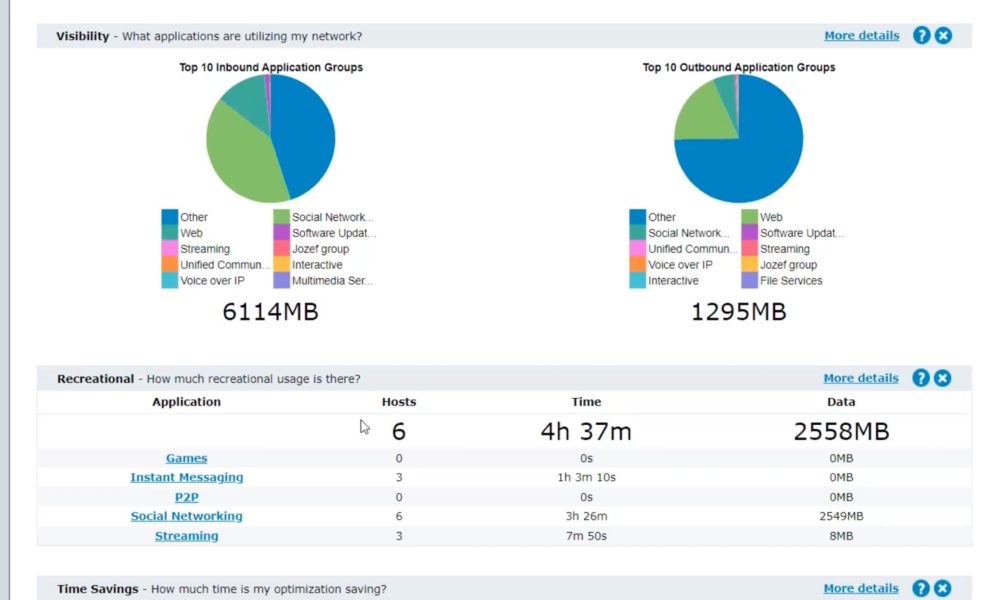The height and width of the screenshot is (600, 1000).
Task: Open the Streaming application link
Action: (x=186, y=536)
